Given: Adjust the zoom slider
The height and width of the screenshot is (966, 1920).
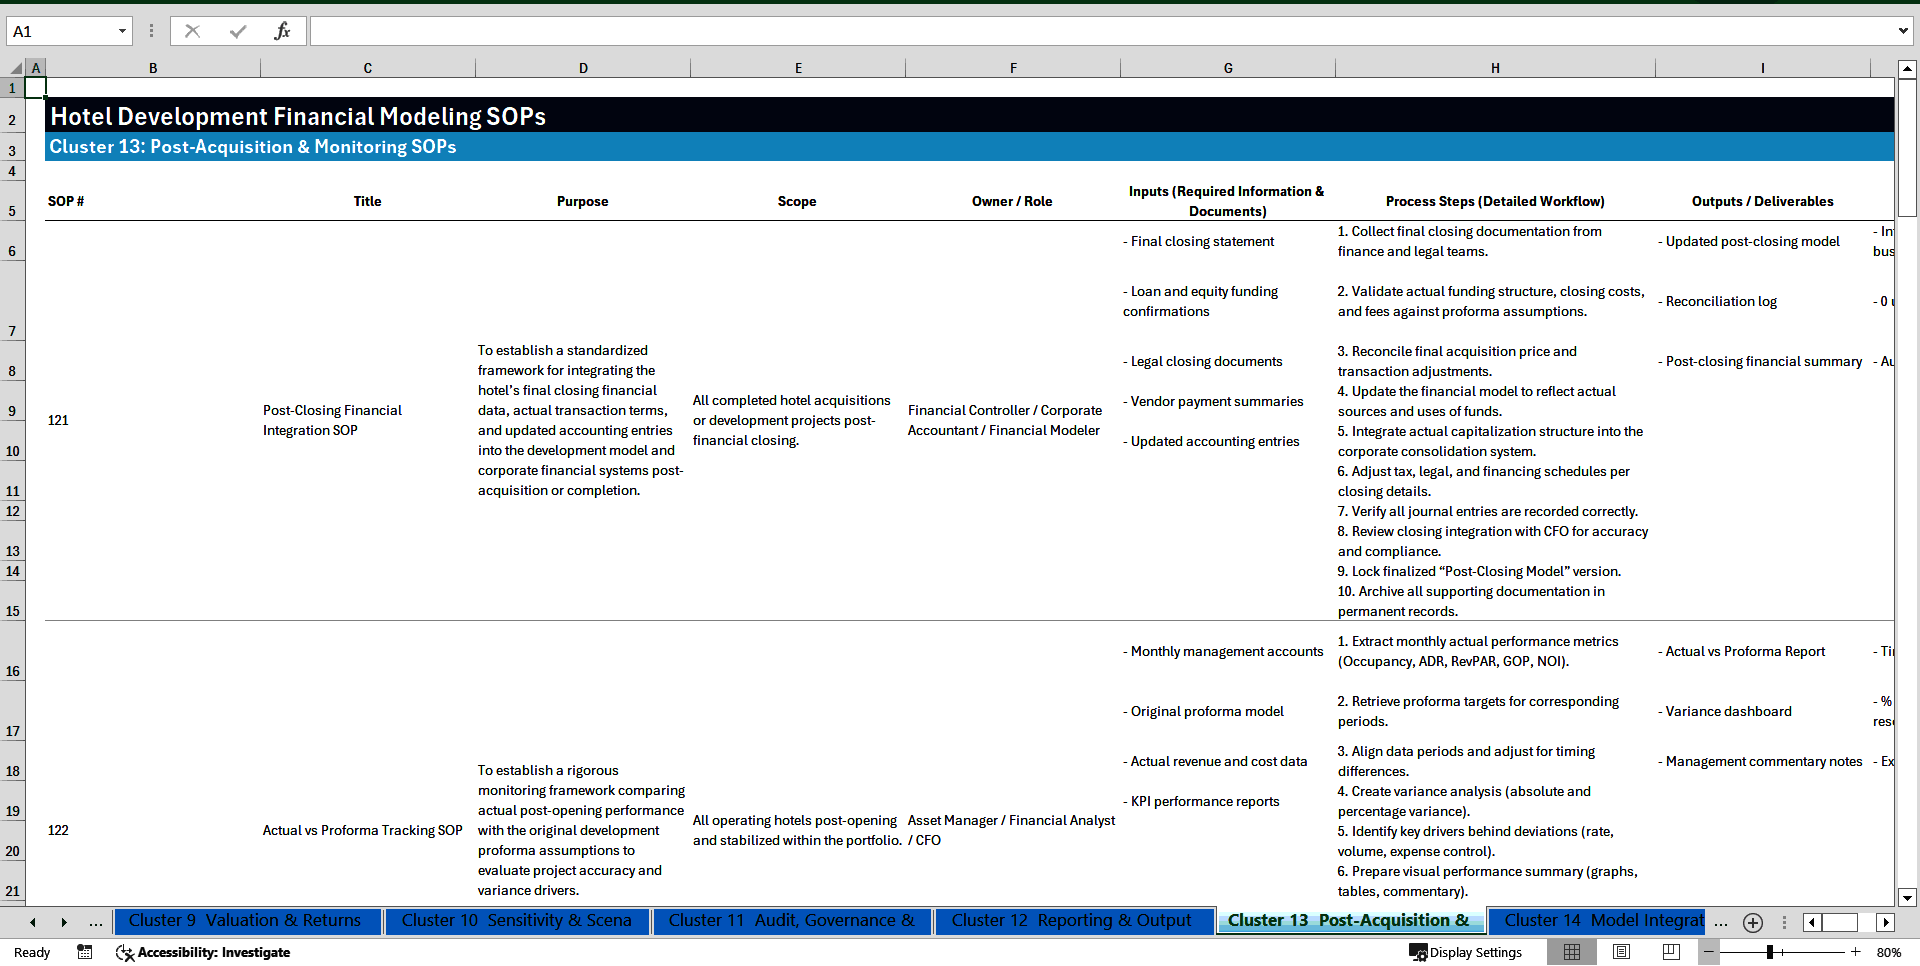Looking at the screenshot, I should 1770,952.
